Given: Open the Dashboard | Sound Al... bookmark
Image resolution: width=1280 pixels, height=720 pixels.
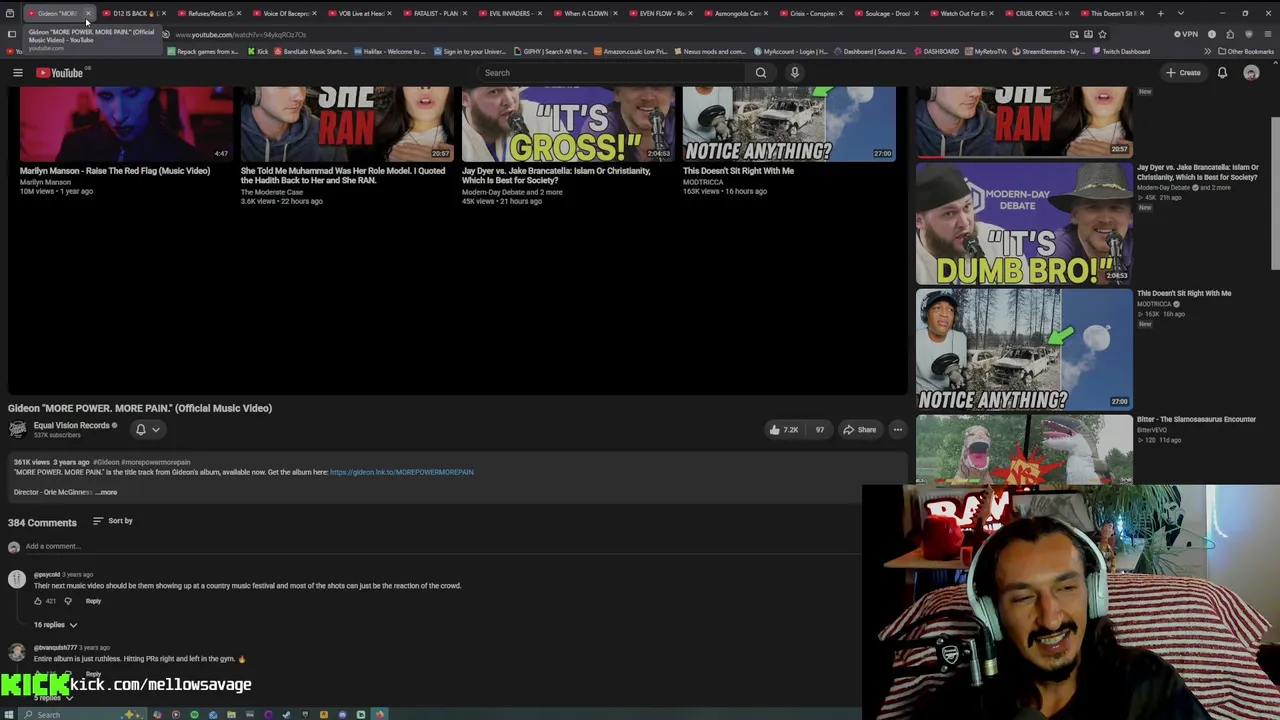Looking at the screenshot, I should click(x=869, y=52).
